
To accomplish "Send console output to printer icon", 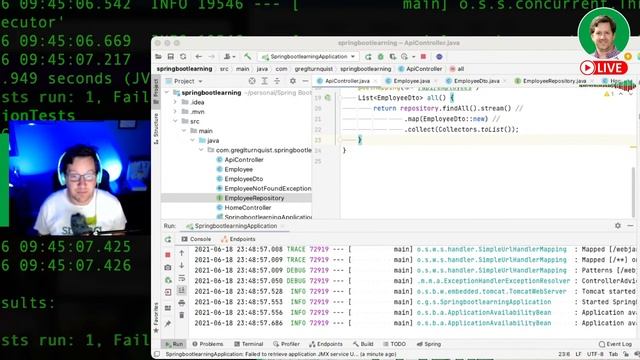I will pos(182,302).
